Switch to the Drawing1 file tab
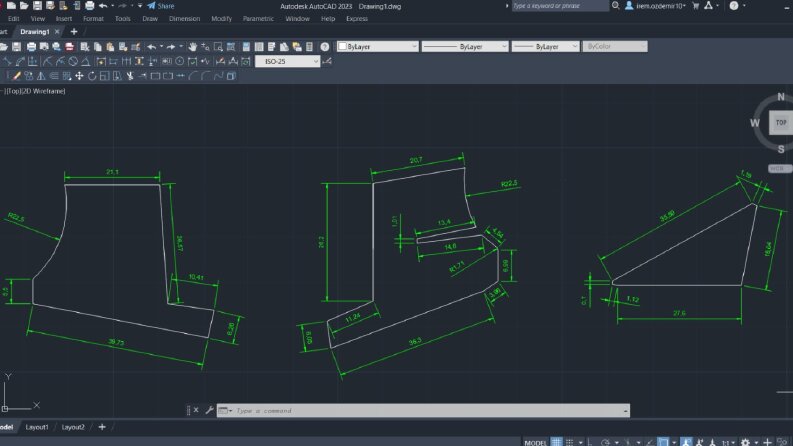This screenshot has height=446, width=793. click(x=34, y=31)
